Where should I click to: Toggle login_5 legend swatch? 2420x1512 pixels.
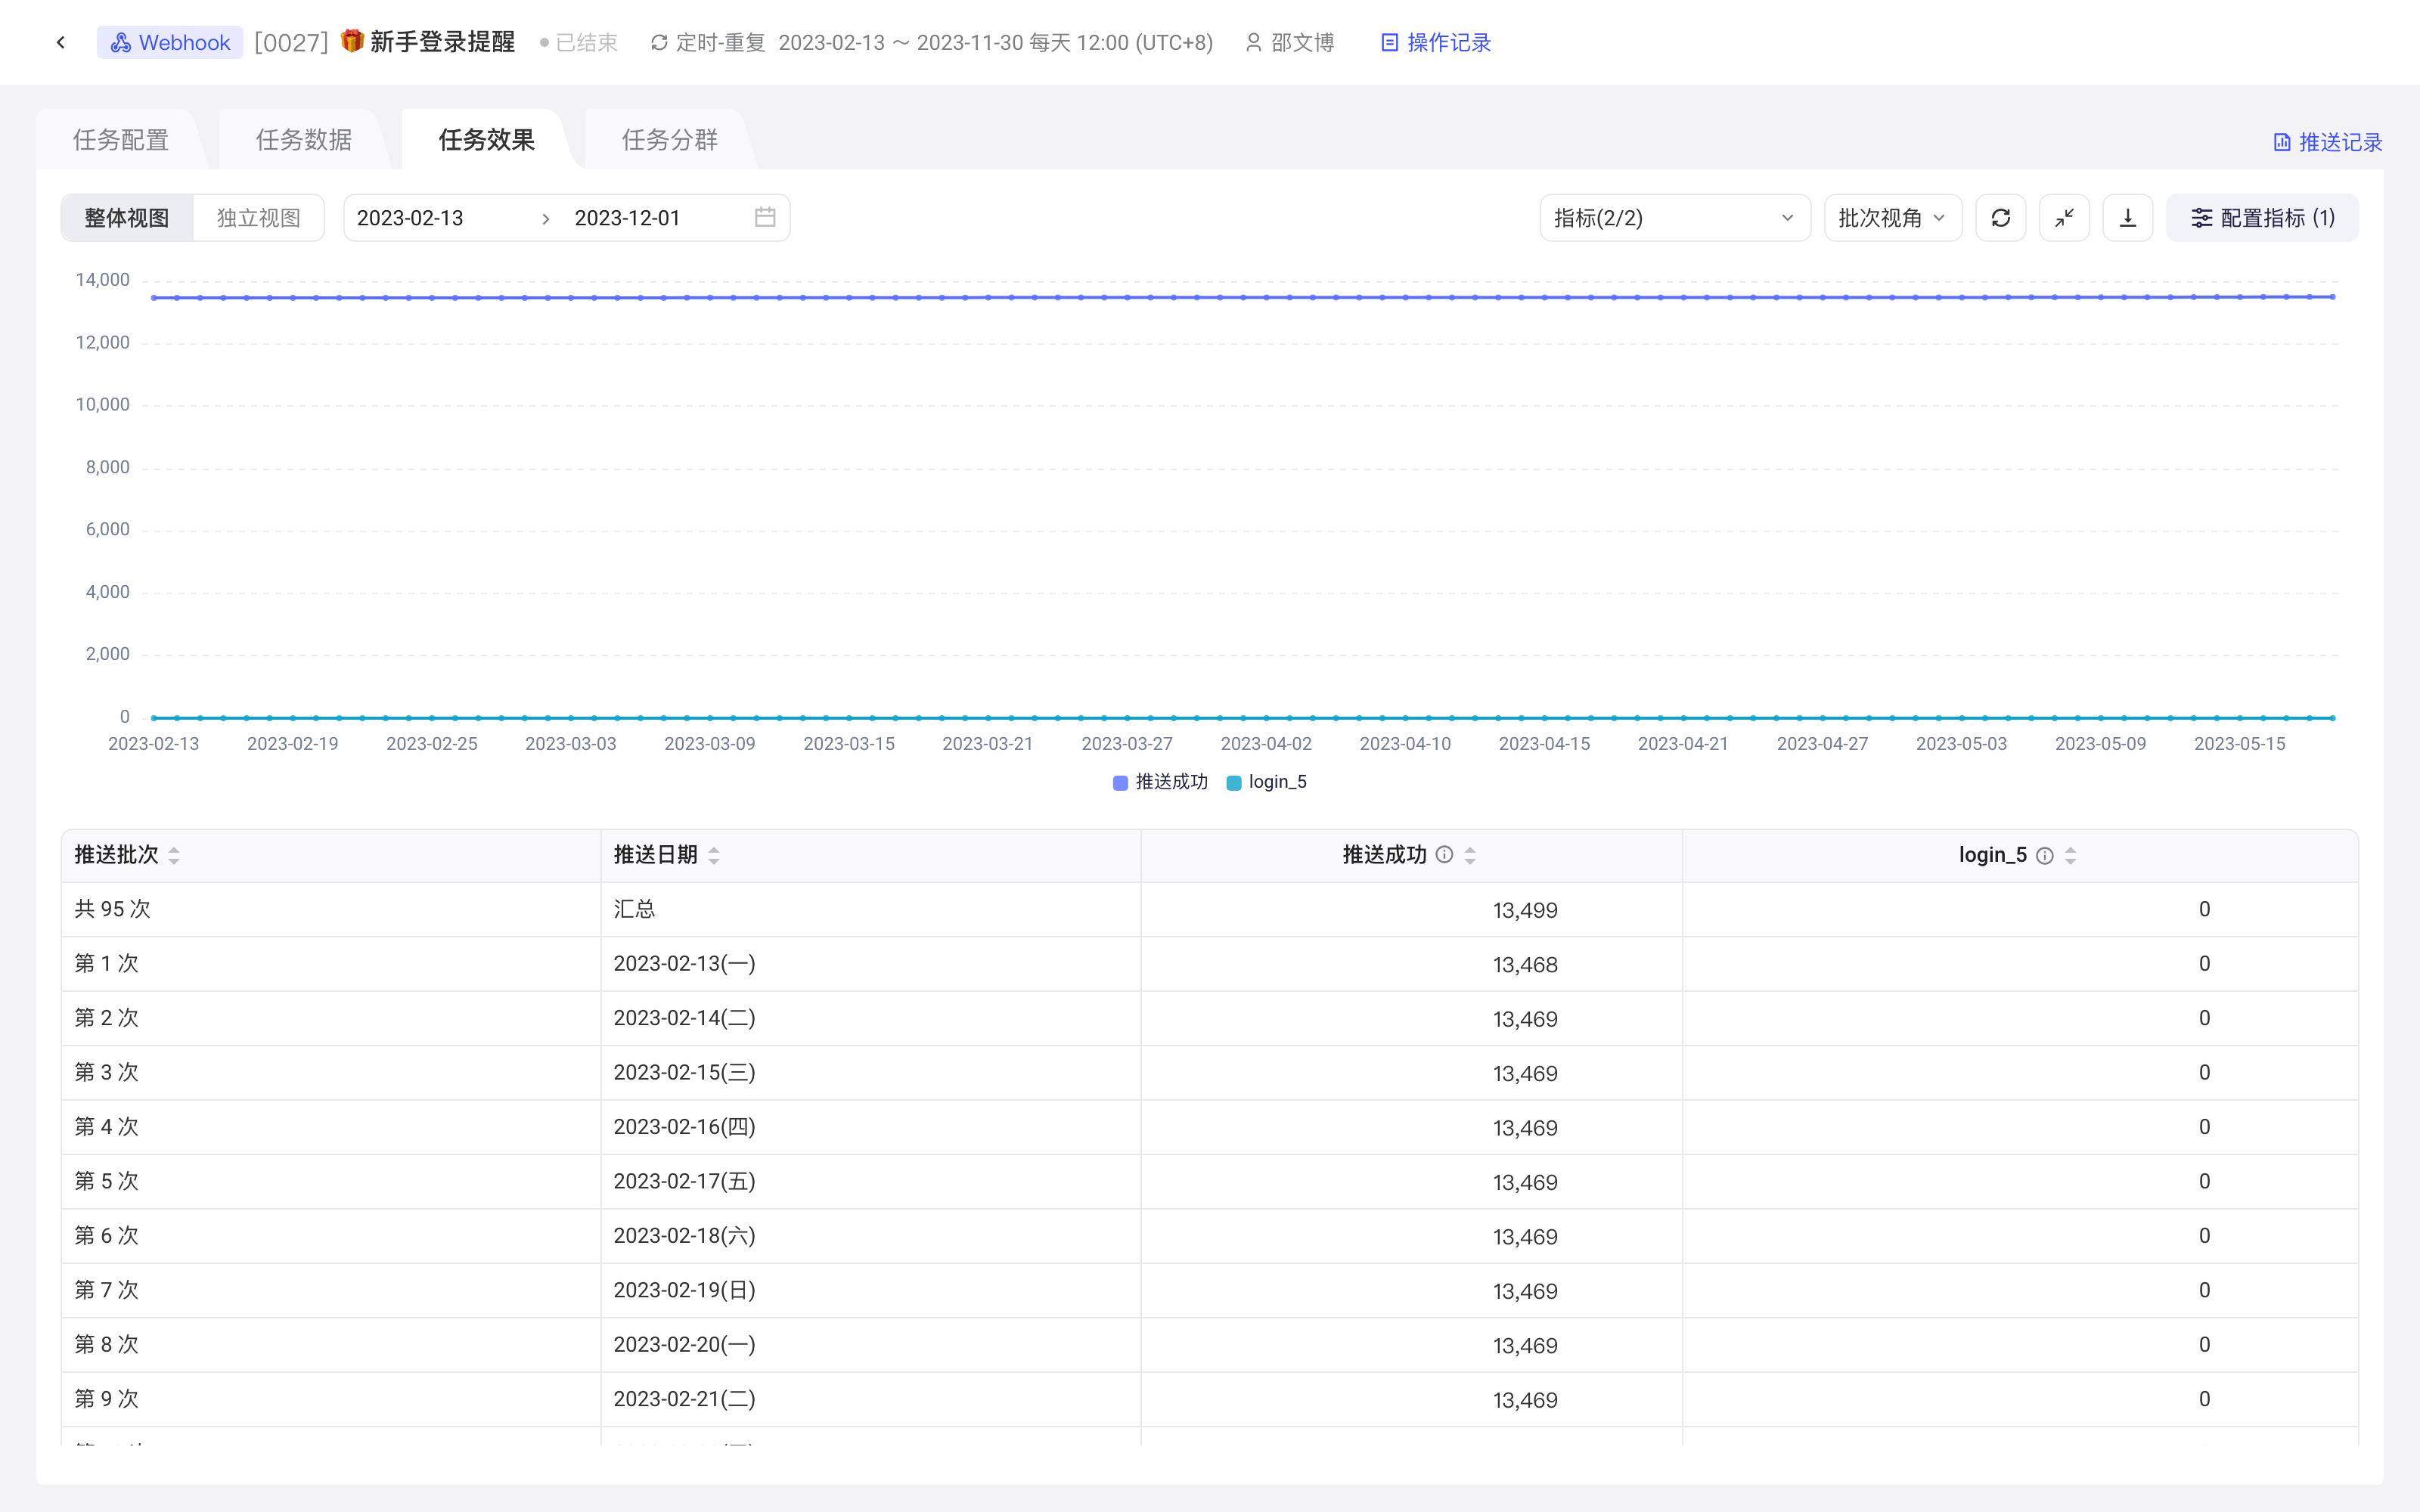1234,783
